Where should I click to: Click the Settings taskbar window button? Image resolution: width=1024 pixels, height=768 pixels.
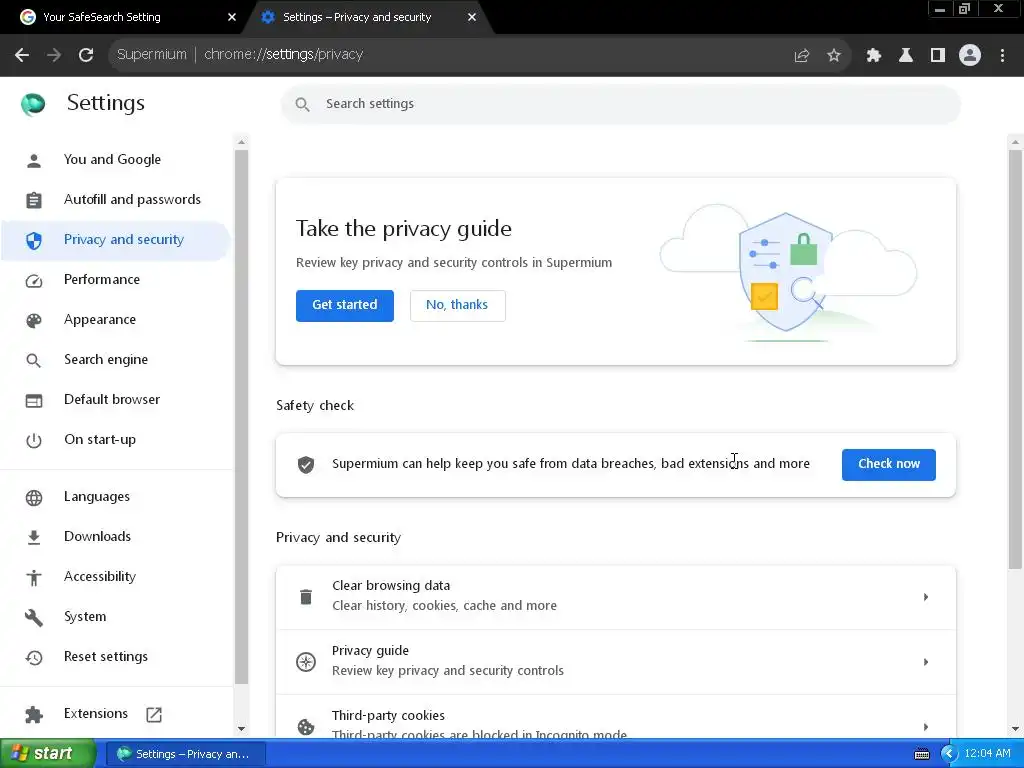click(x=185, y=754)
